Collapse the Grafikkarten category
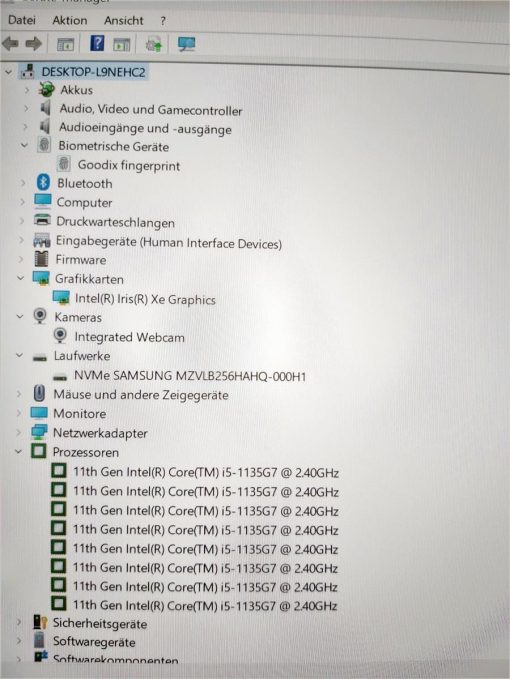The image size is (510, 679). coord(20,278)
